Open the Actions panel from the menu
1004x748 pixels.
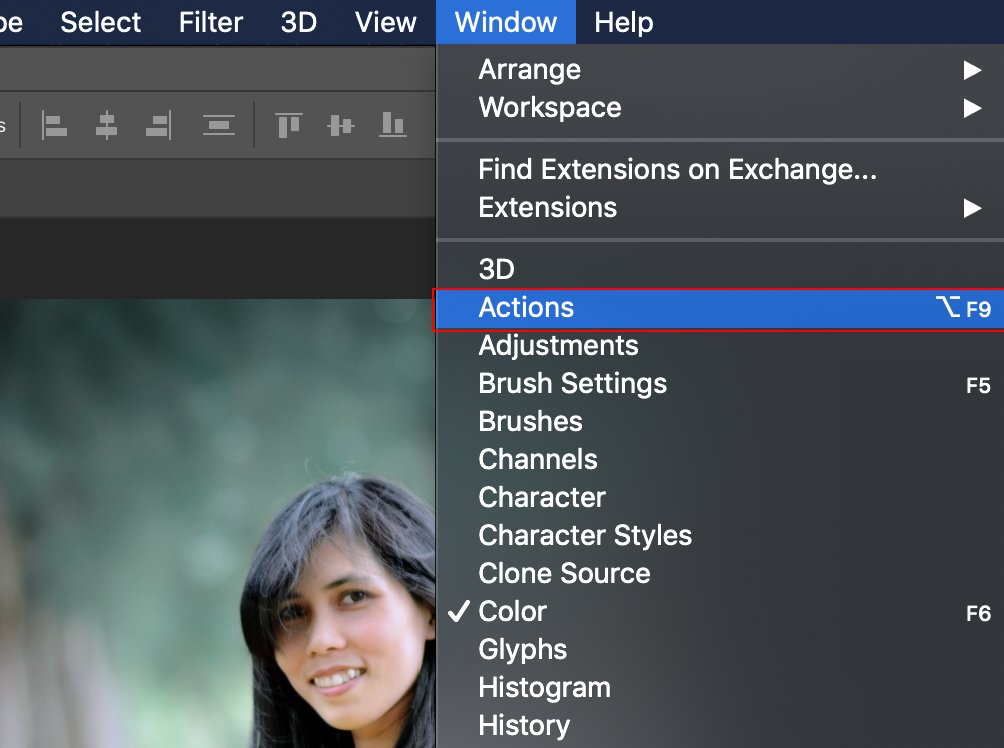coord(526,308)
